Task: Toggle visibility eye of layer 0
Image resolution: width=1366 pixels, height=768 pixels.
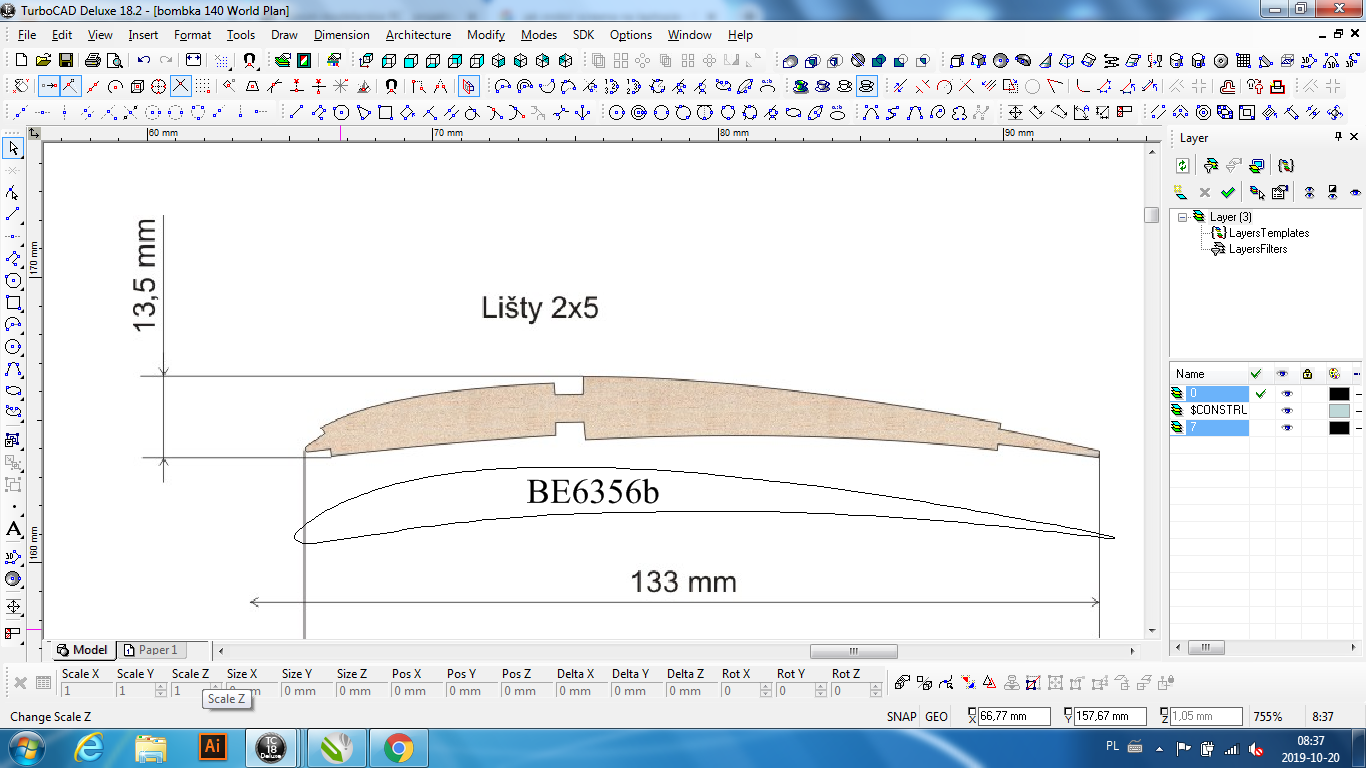Action: coord(1286,394)
